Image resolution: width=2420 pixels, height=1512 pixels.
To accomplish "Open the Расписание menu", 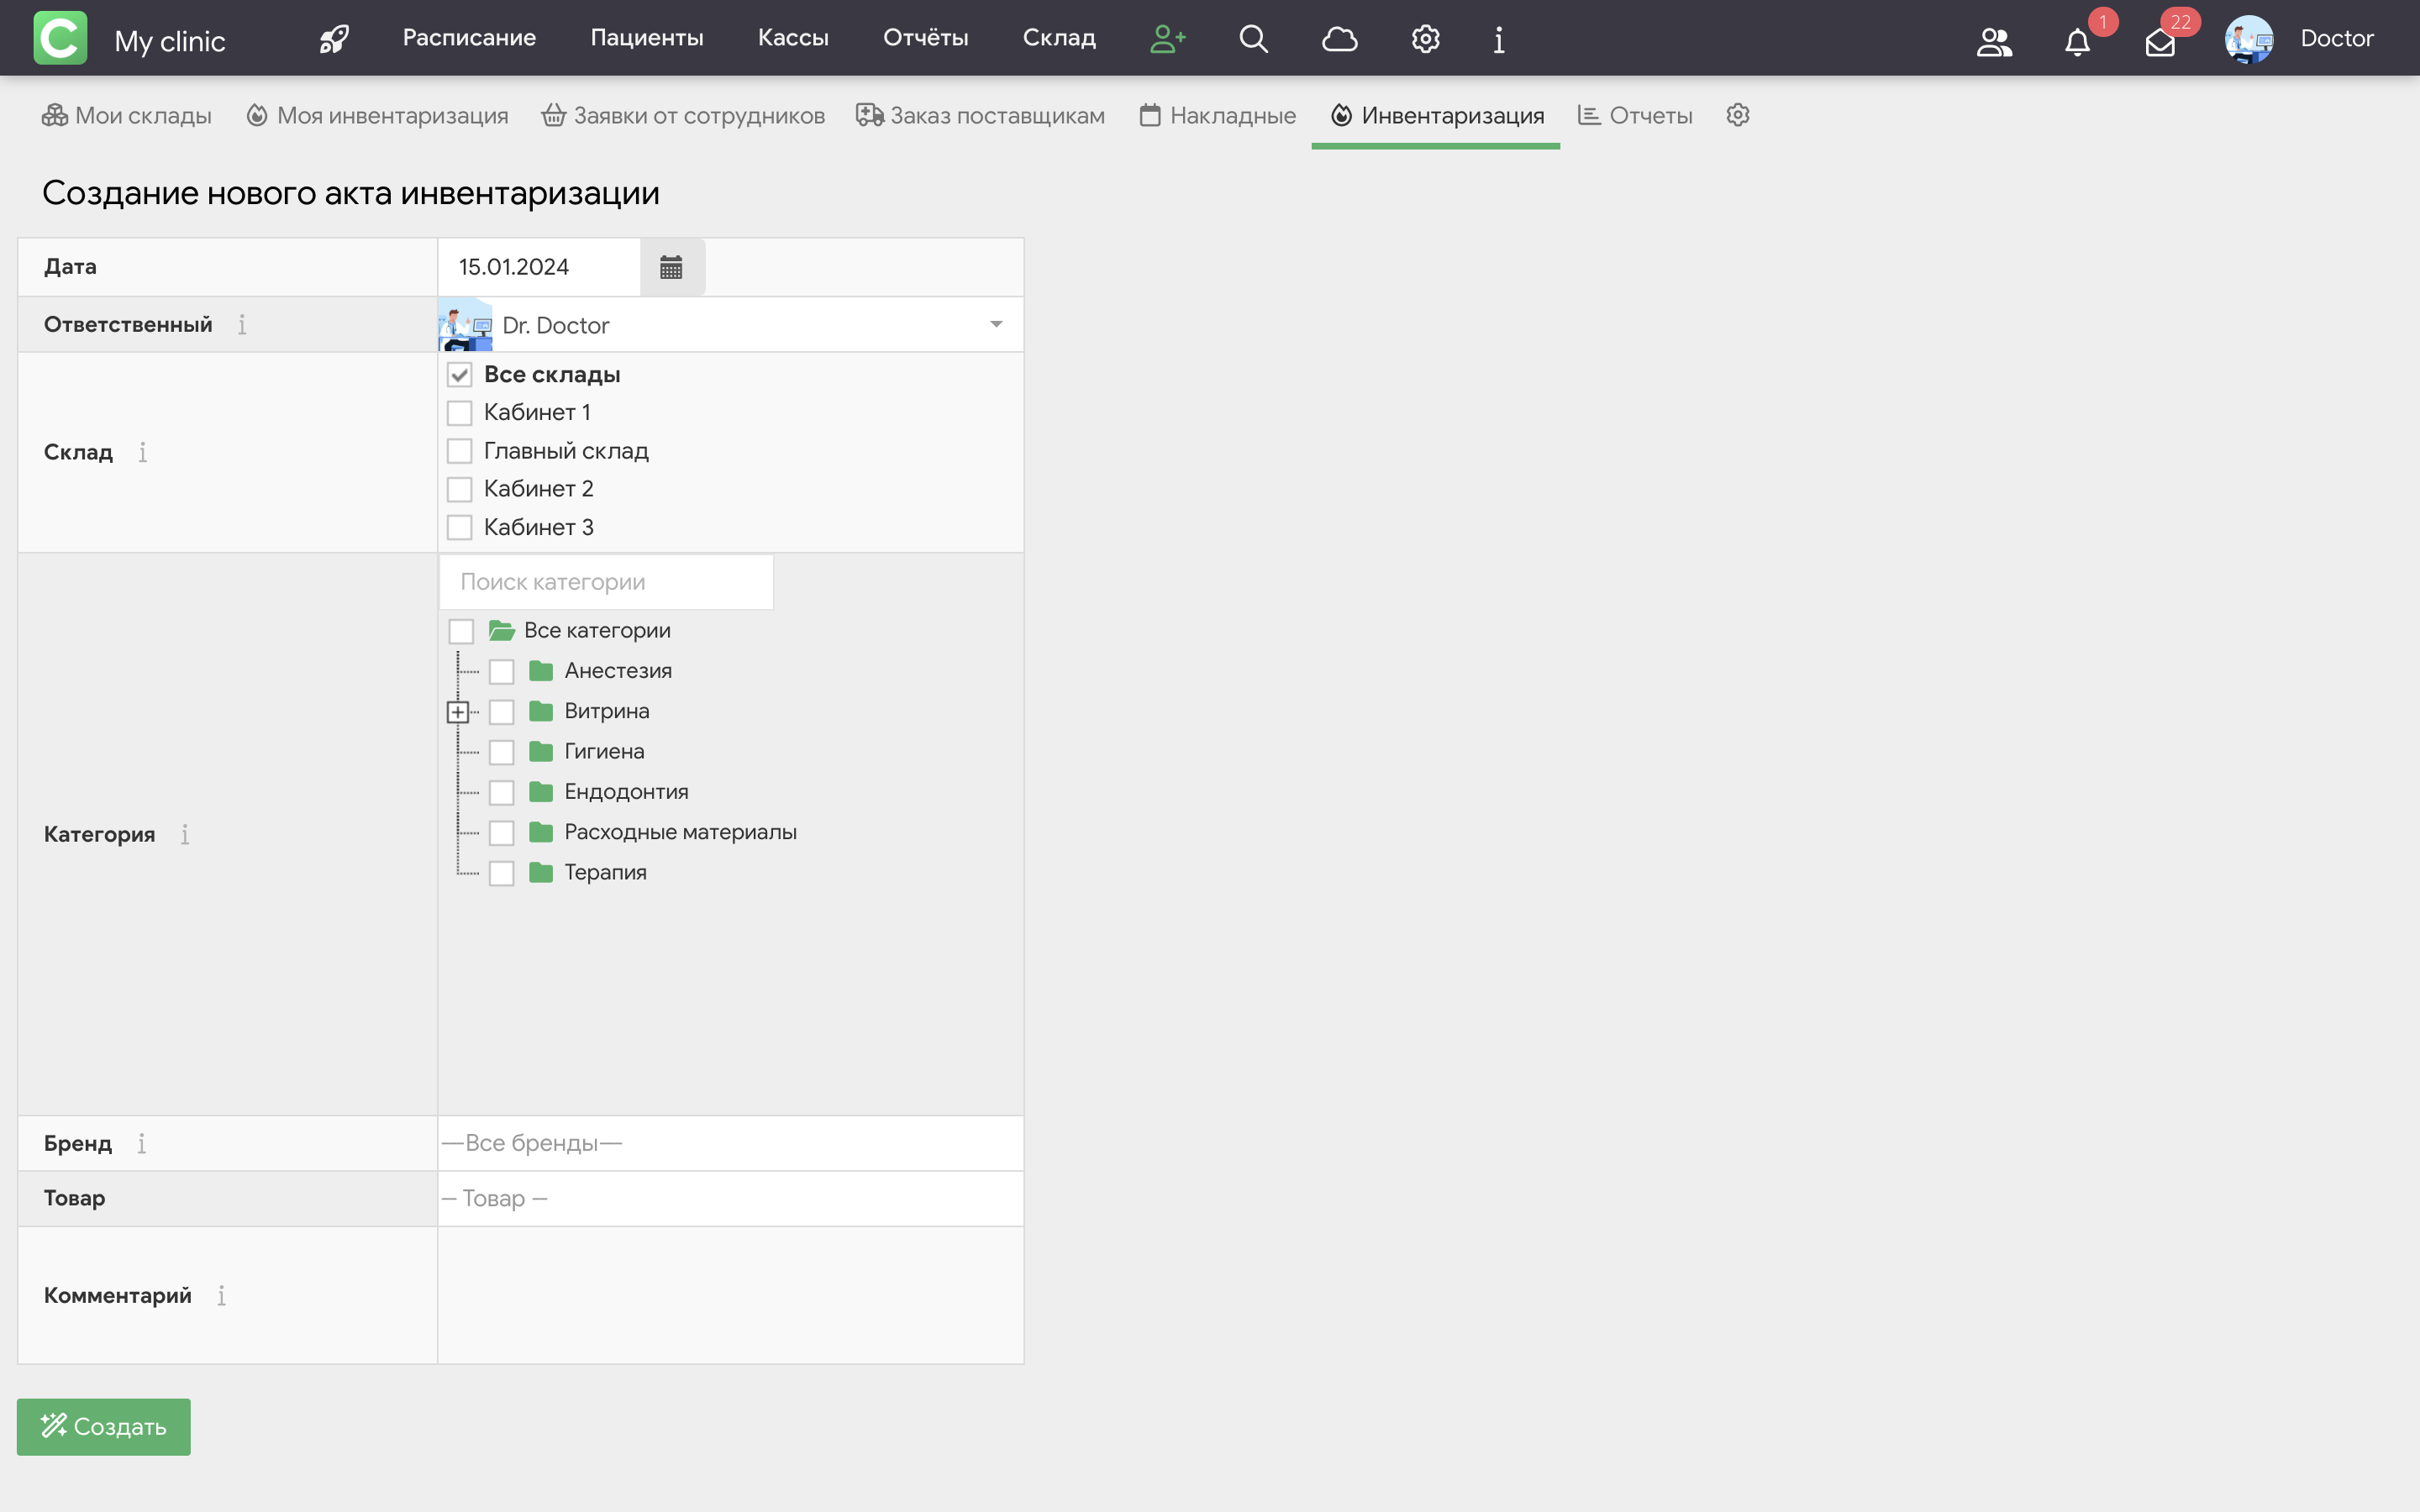I will pyautogui.click(x=469, y=38).
